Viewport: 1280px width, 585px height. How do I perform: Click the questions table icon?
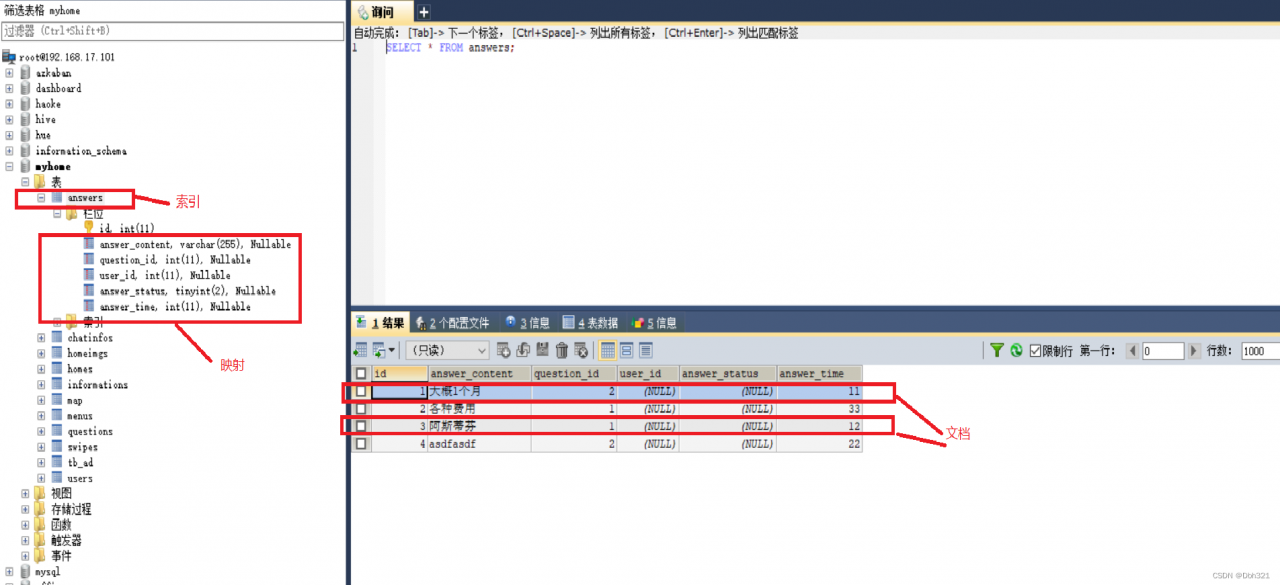[57, 432]
